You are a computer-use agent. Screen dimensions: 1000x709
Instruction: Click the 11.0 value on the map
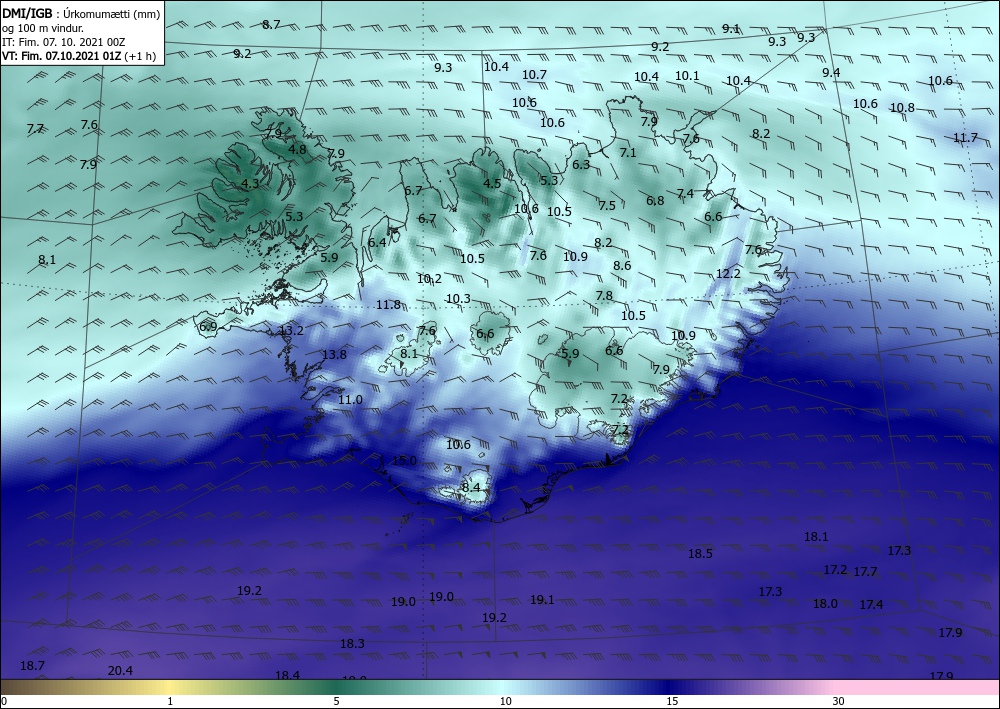pyautogui.click(x=350, y=400)
